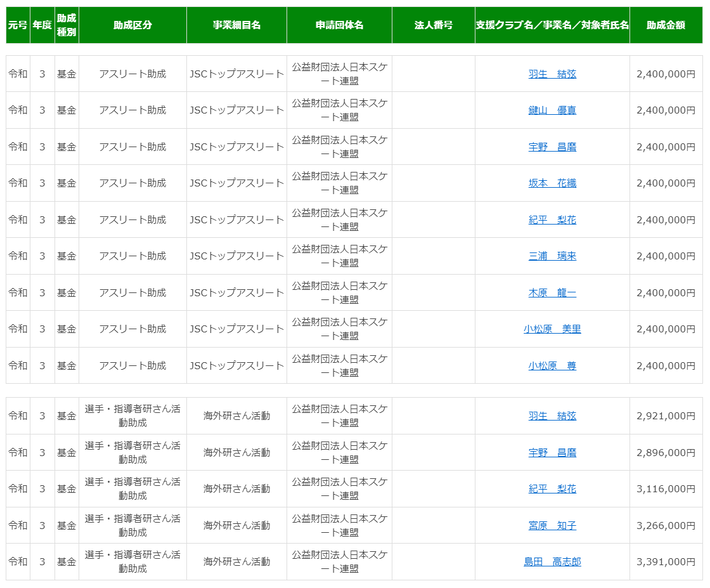Click the 元号 column header
Screen dimensions: 710x588
pyautogui.click(x=18, y=25)
